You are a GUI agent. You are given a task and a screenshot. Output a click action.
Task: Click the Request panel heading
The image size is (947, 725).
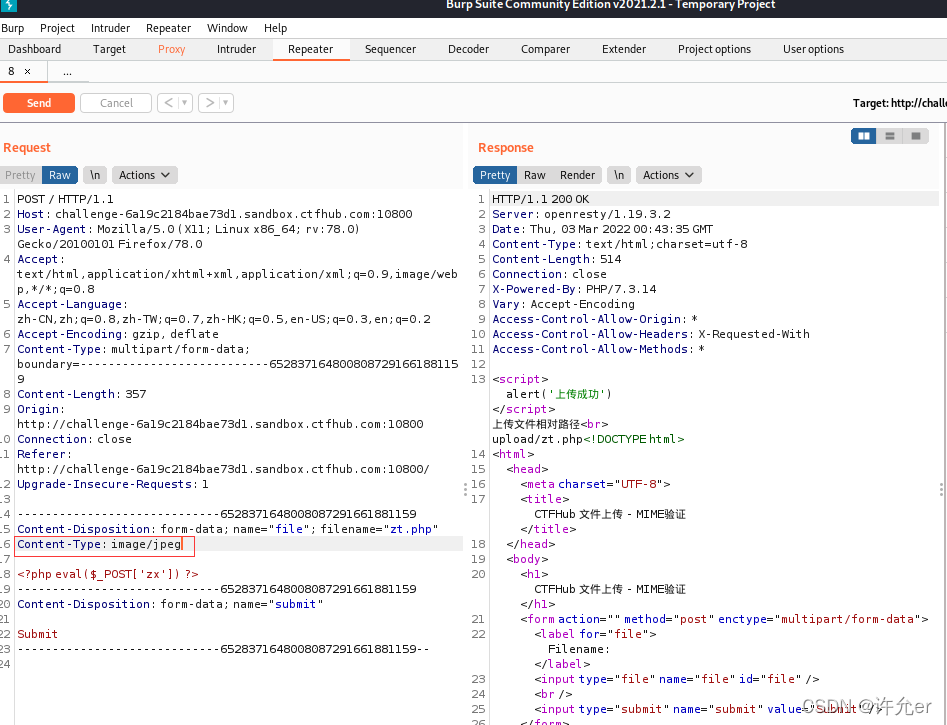click(27, 148)
